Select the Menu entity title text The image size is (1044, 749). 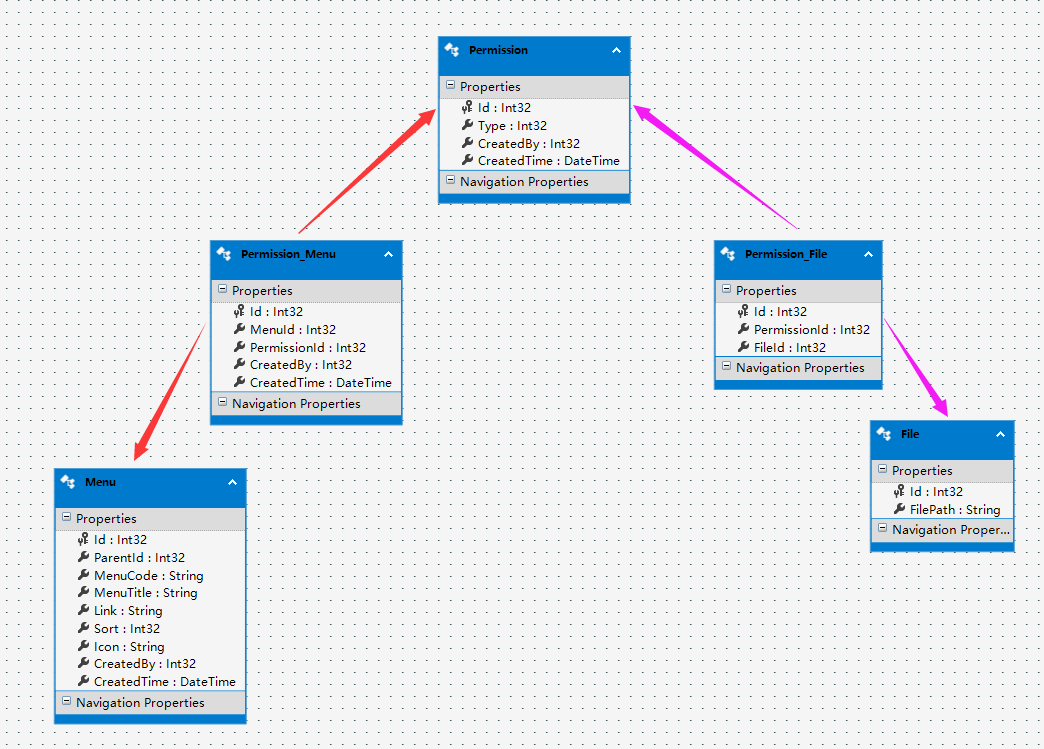[101, 482]
